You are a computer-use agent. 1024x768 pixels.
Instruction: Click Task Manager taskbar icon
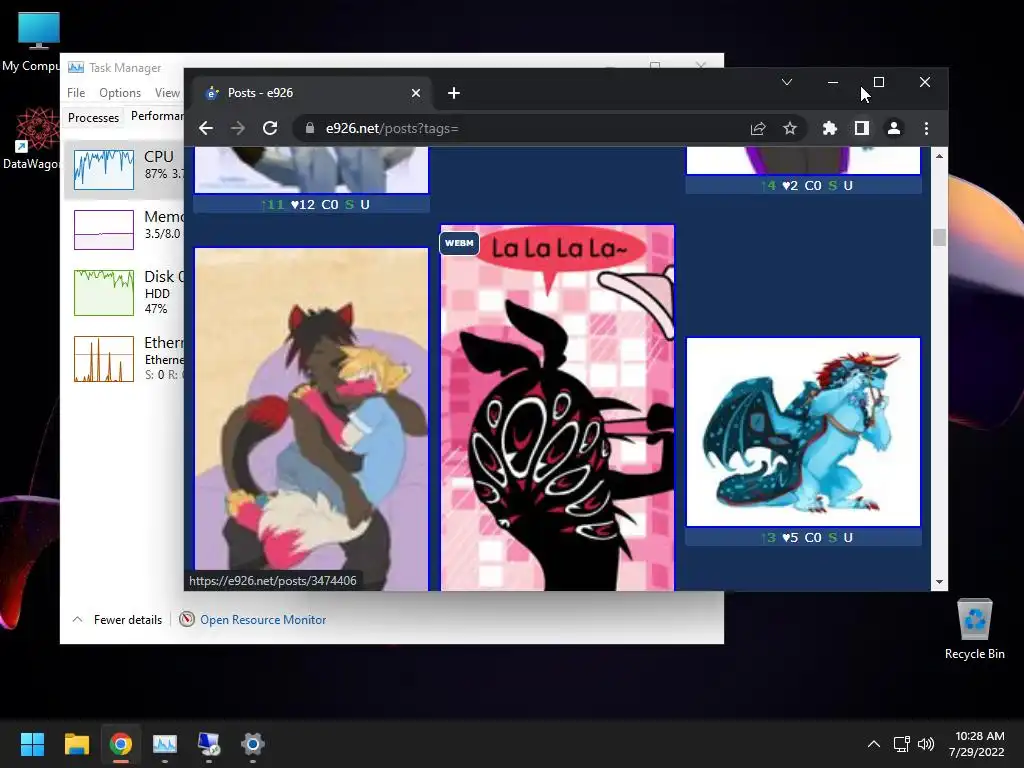coord(165,744)
